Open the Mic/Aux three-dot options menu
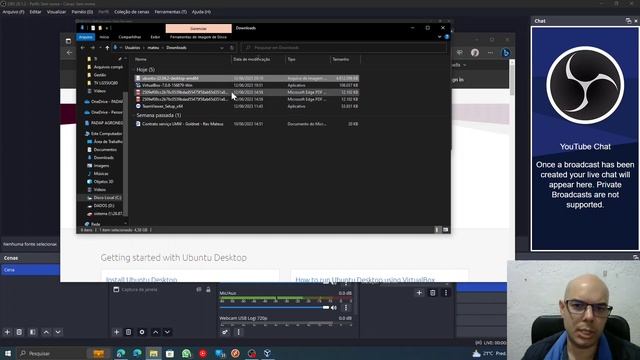 click(x=346, y=308)
